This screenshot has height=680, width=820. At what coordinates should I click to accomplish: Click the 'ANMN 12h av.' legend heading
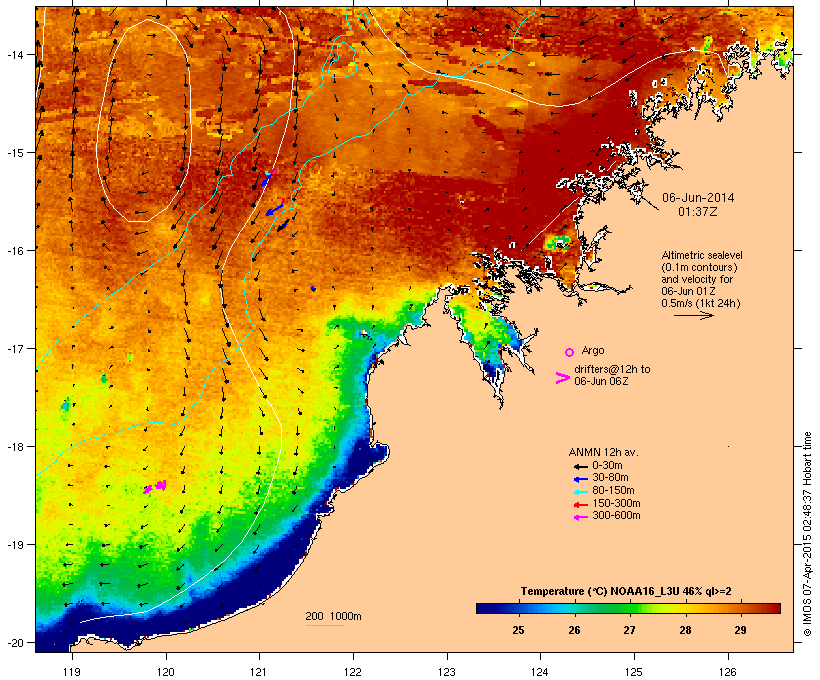click(603, 452)
